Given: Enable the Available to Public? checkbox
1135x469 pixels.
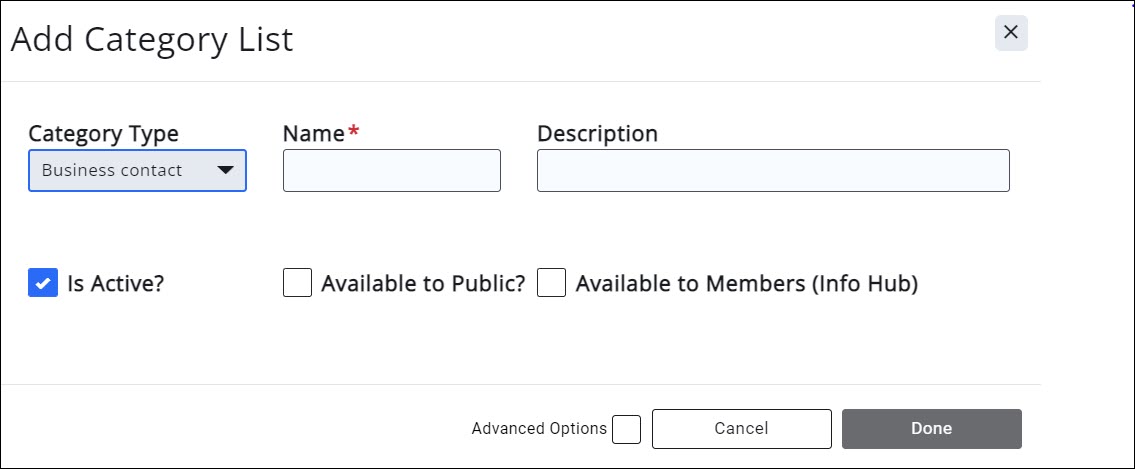Looking at the screenshot, I should [x=297, y=284].
